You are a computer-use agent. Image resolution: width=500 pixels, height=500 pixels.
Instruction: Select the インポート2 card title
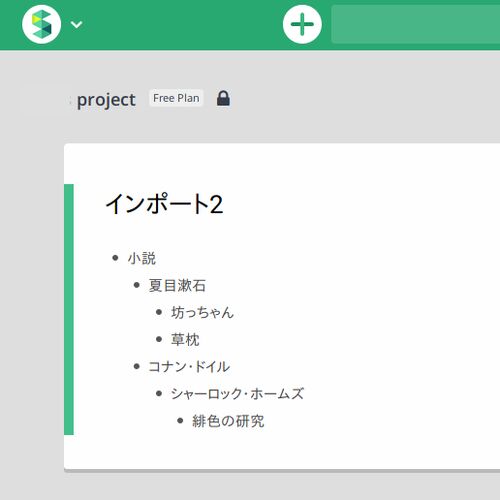tap(164, 204)
